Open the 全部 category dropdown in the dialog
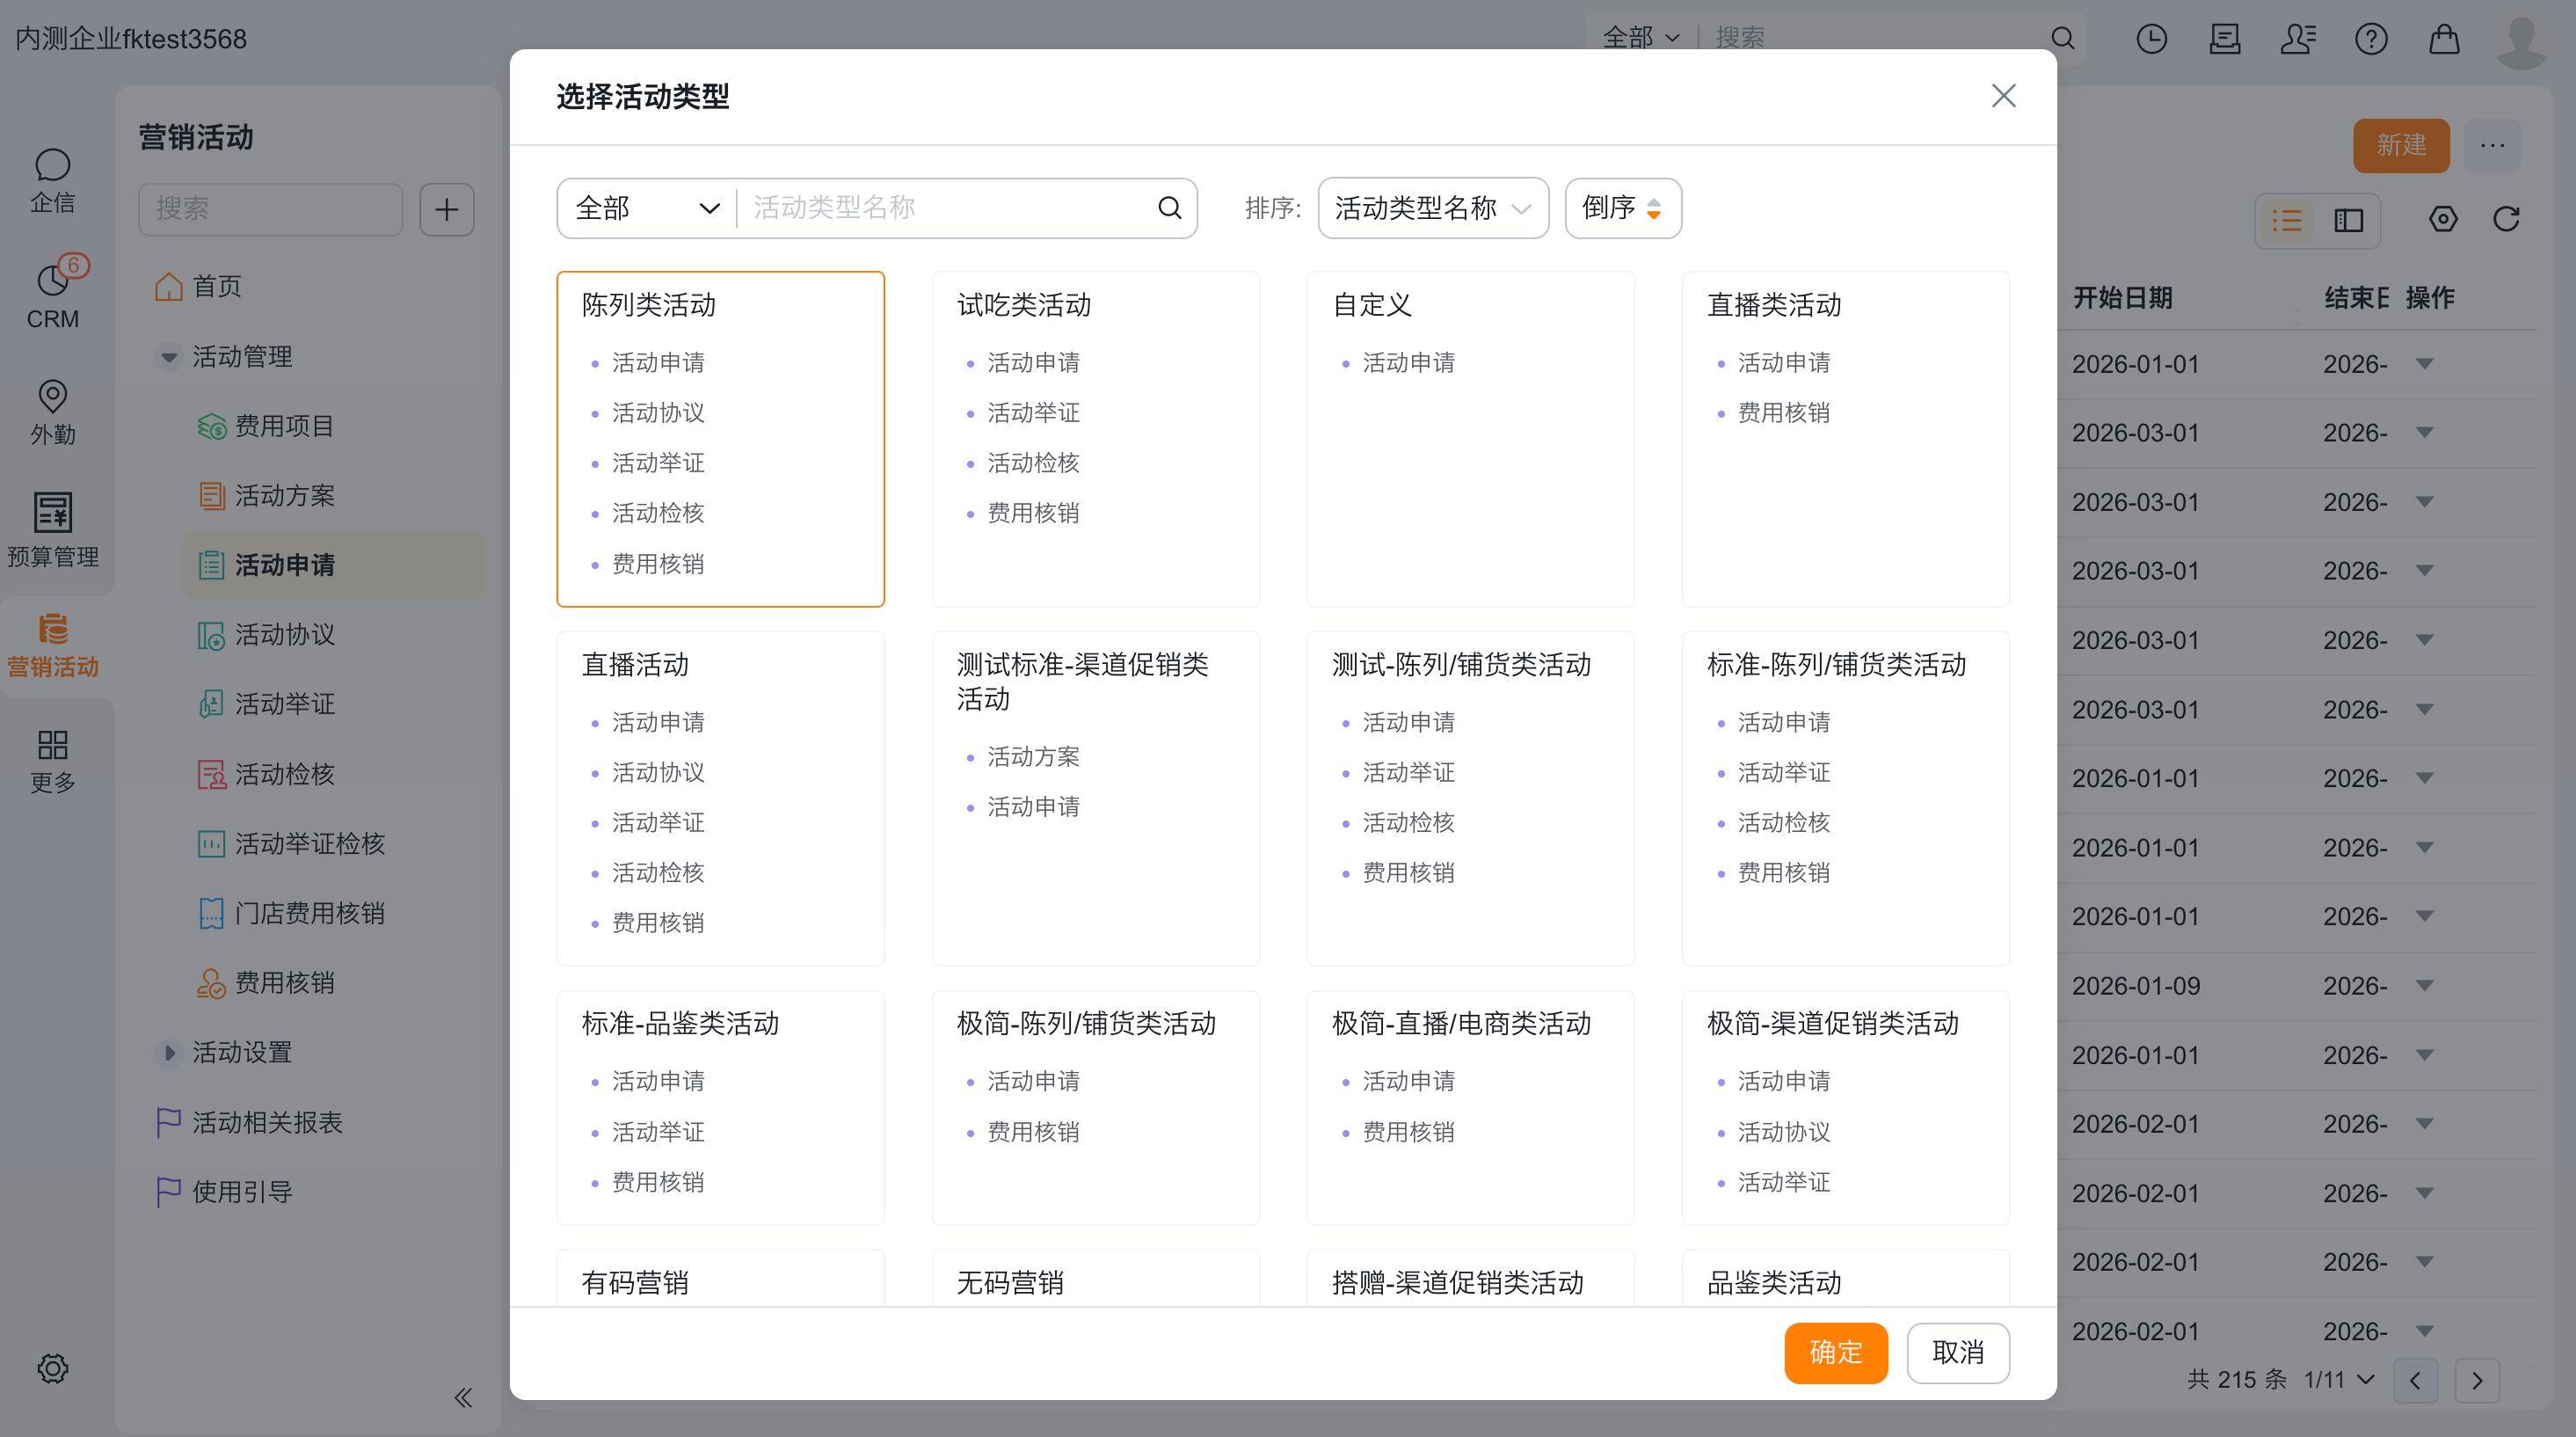The height and width of the screenshot is (1437, 2576). click(646, 208)
